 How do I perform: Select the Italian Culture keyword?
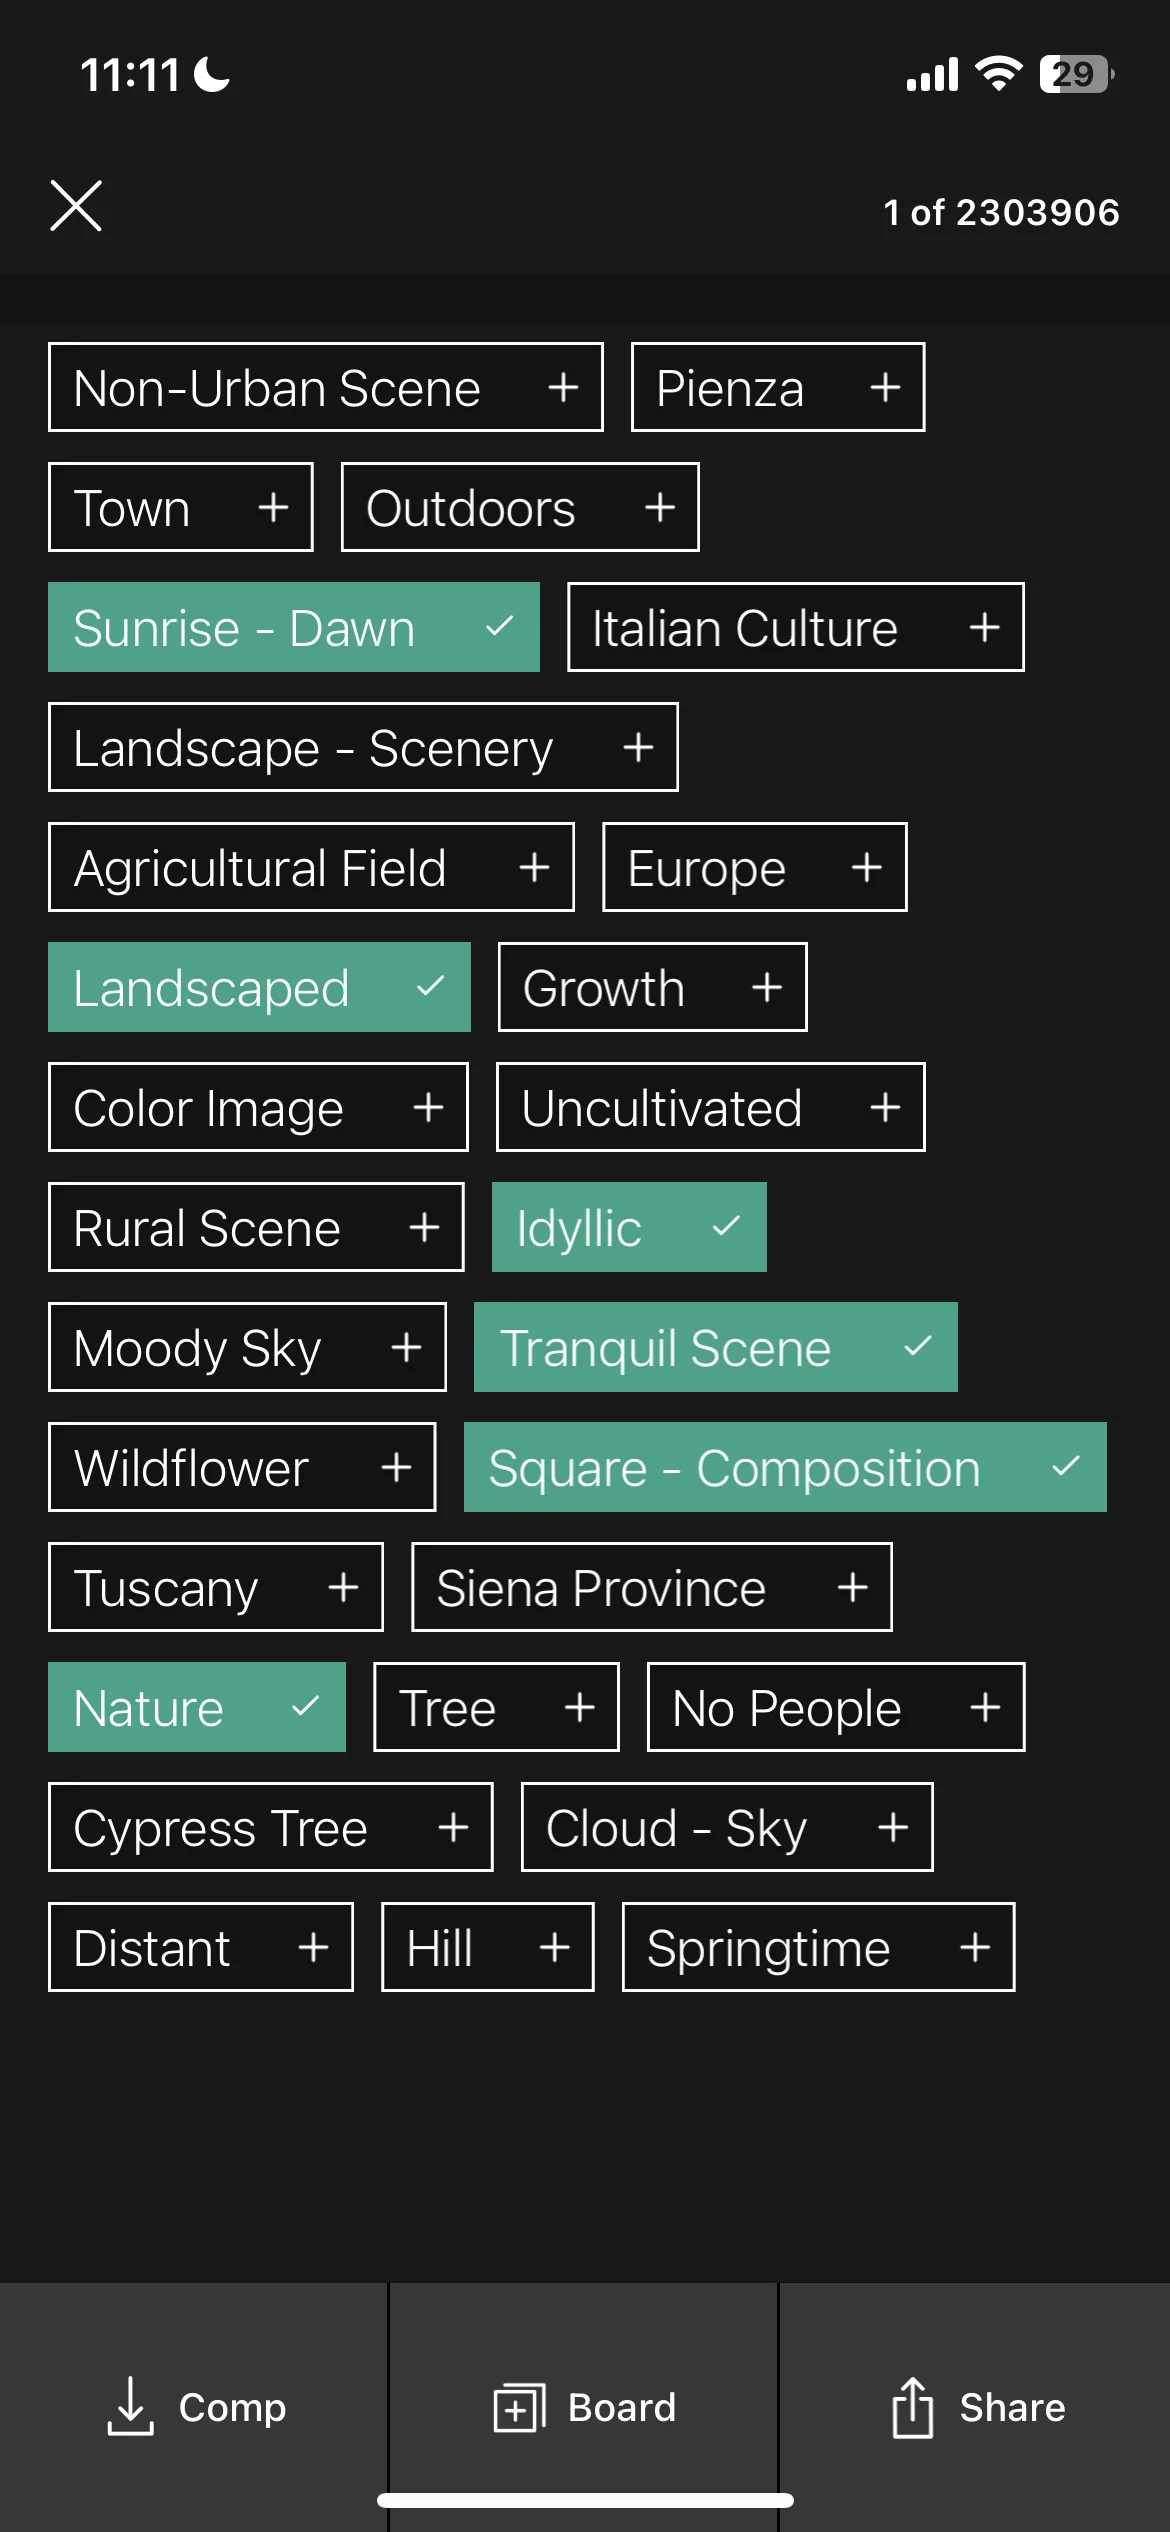pos(796,627)
